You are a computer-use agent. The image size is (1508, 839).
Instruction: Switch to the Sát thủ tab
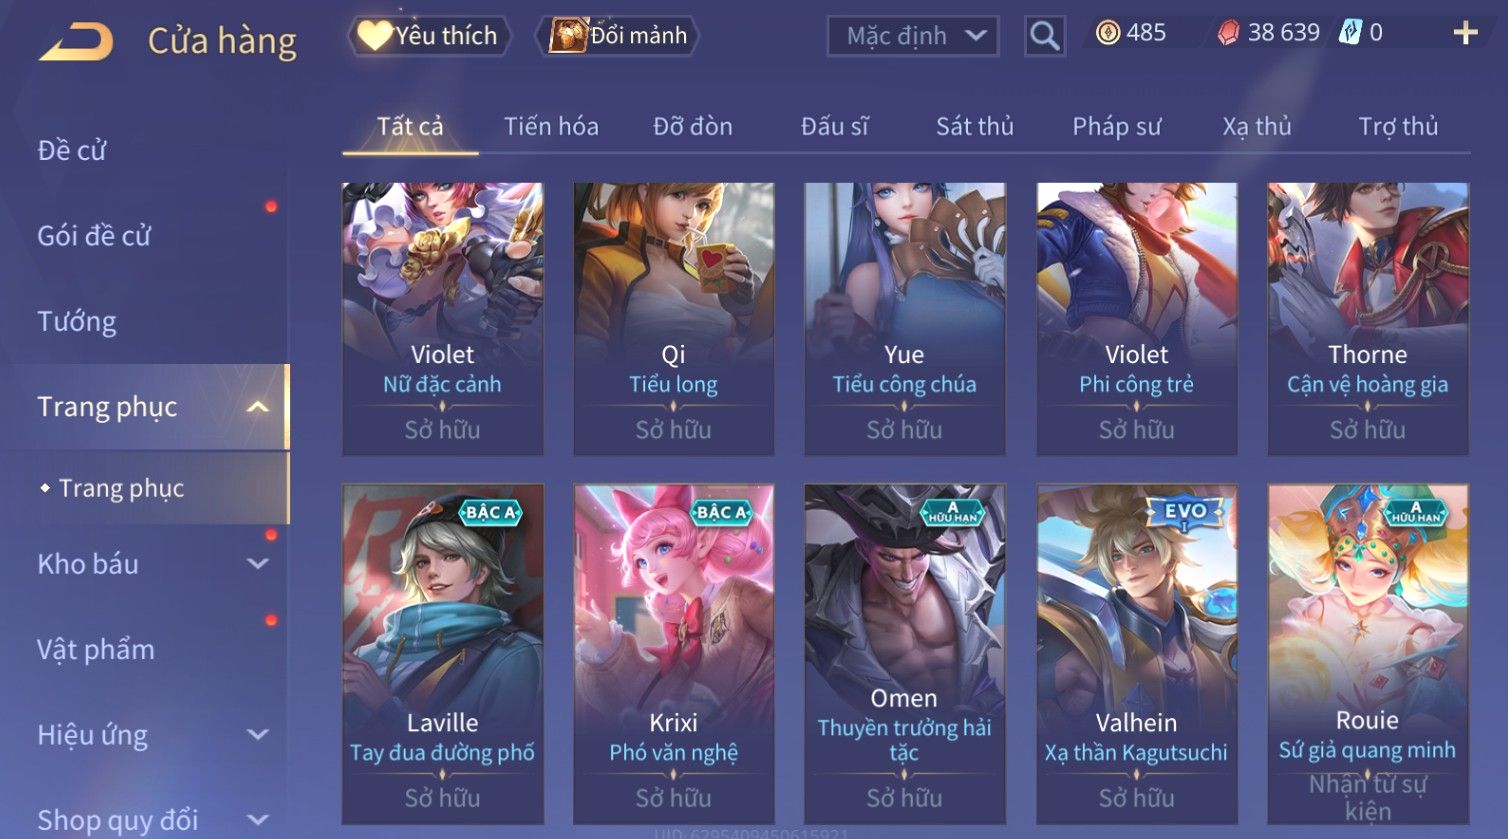click(974, 127)
